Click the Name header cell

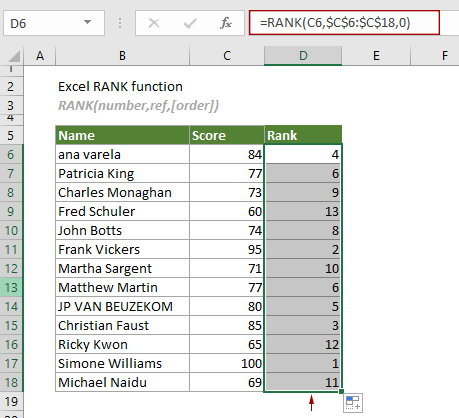point(122,135)
